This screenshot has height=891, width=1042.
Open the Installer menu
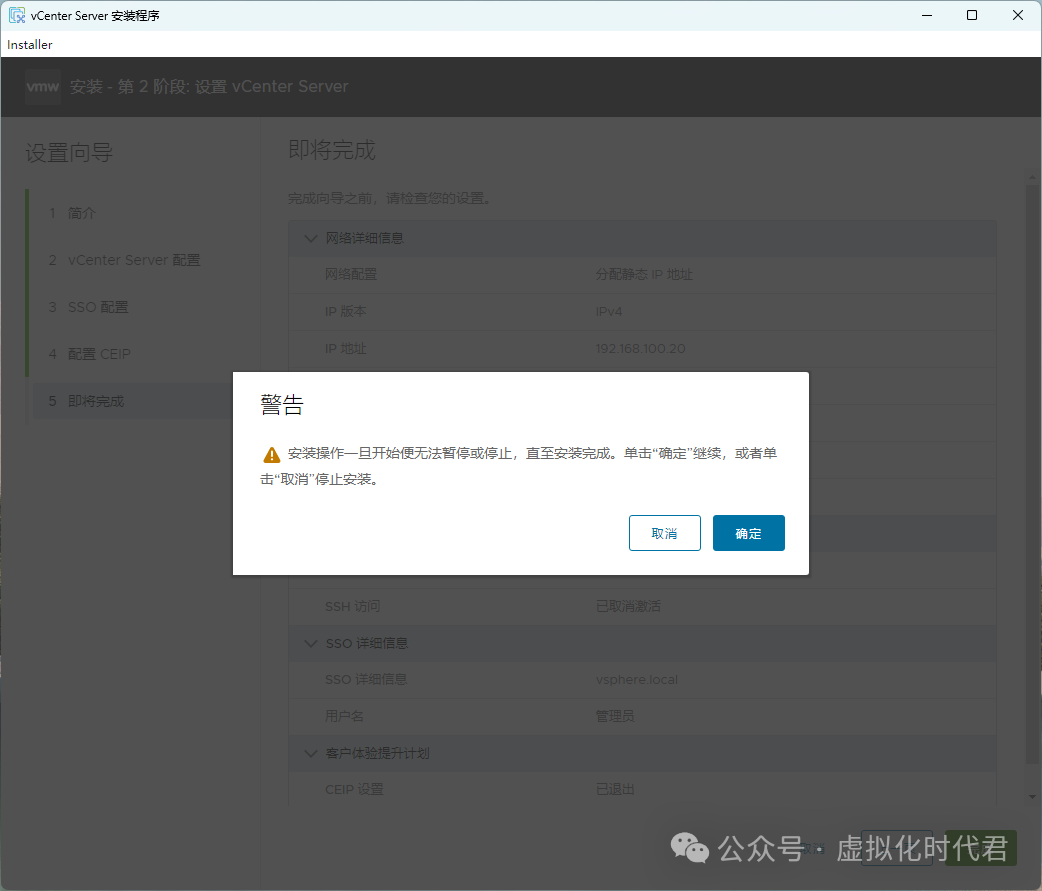pos(30,45)
